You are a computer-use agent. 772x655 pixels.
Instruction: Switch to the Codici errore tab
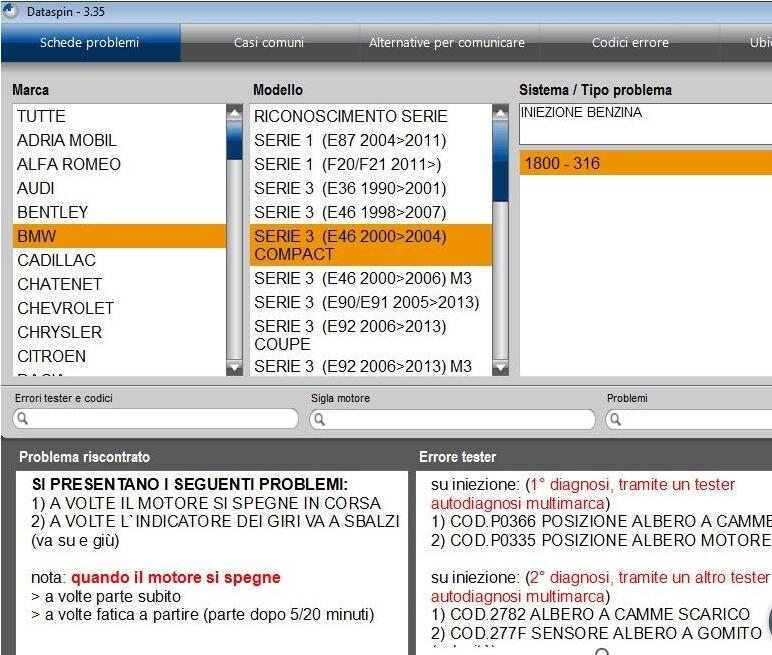(630, 43)
